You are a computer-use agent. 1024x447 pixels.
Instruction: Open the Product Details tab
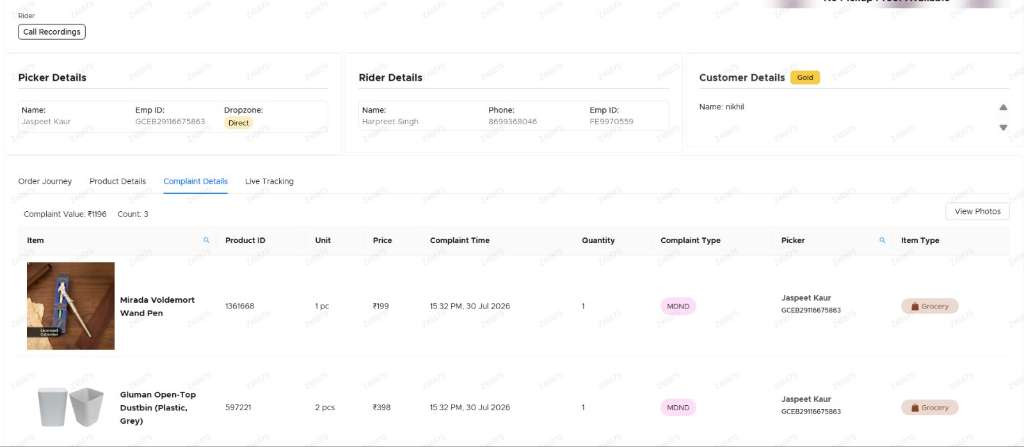click(118, 181)
